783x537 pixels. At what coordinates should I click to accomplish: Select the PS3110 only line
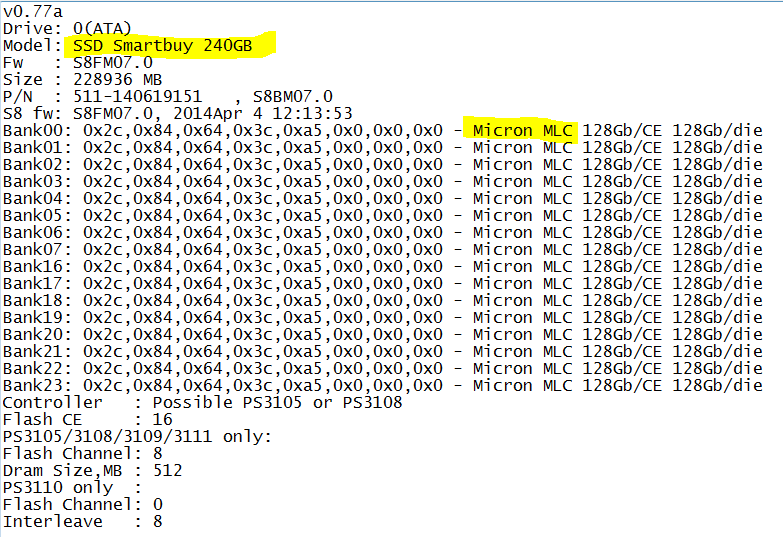click(72, 487)
